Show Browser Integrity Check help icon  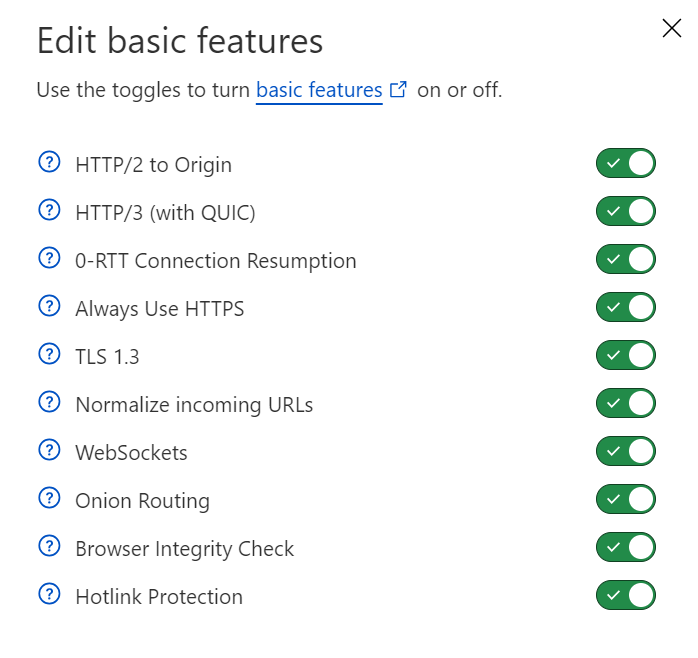(49, 547)
